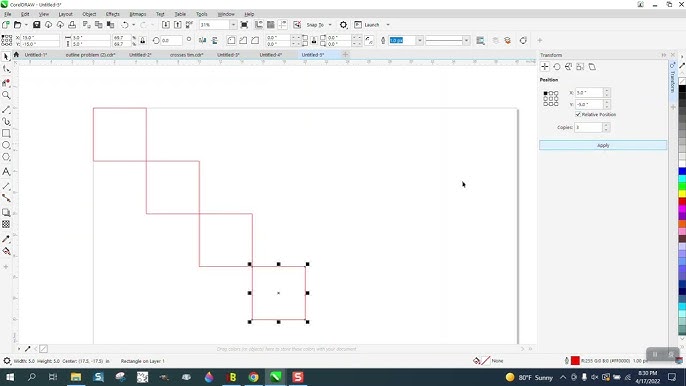686x386 pixels.
Task: Toggle the Relative Position checkbox
Action: tap(578, 114)
